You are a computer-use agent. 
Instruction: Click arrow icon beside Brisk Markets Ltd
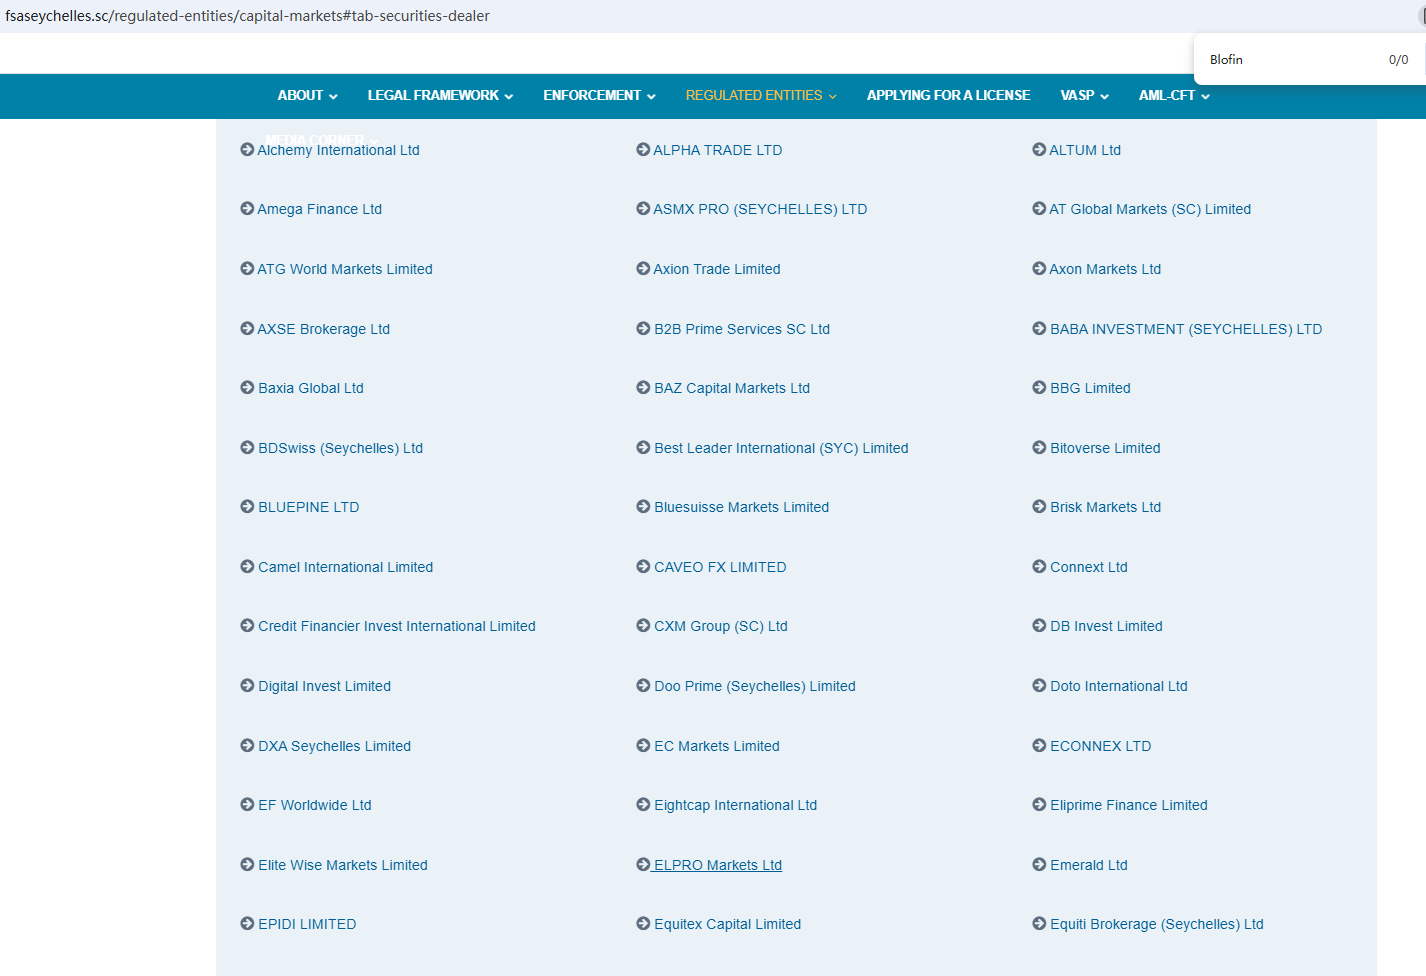1039,506
